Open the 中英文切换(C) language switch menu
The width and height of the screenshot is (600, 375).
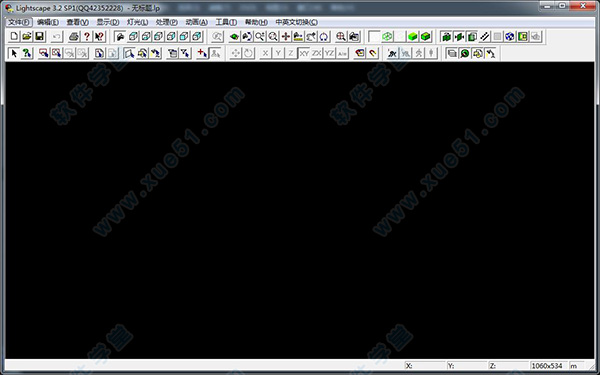click(x=297, y=22)
